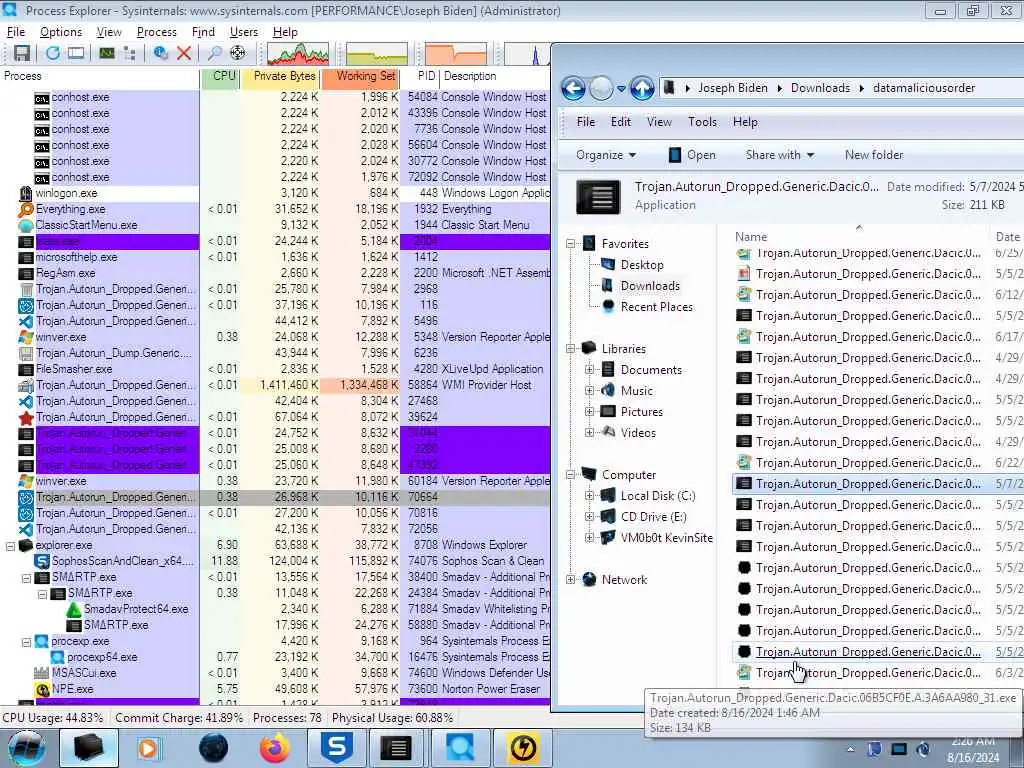
Task: Click the red X Kill Process icon
Action: click(184, 53)
